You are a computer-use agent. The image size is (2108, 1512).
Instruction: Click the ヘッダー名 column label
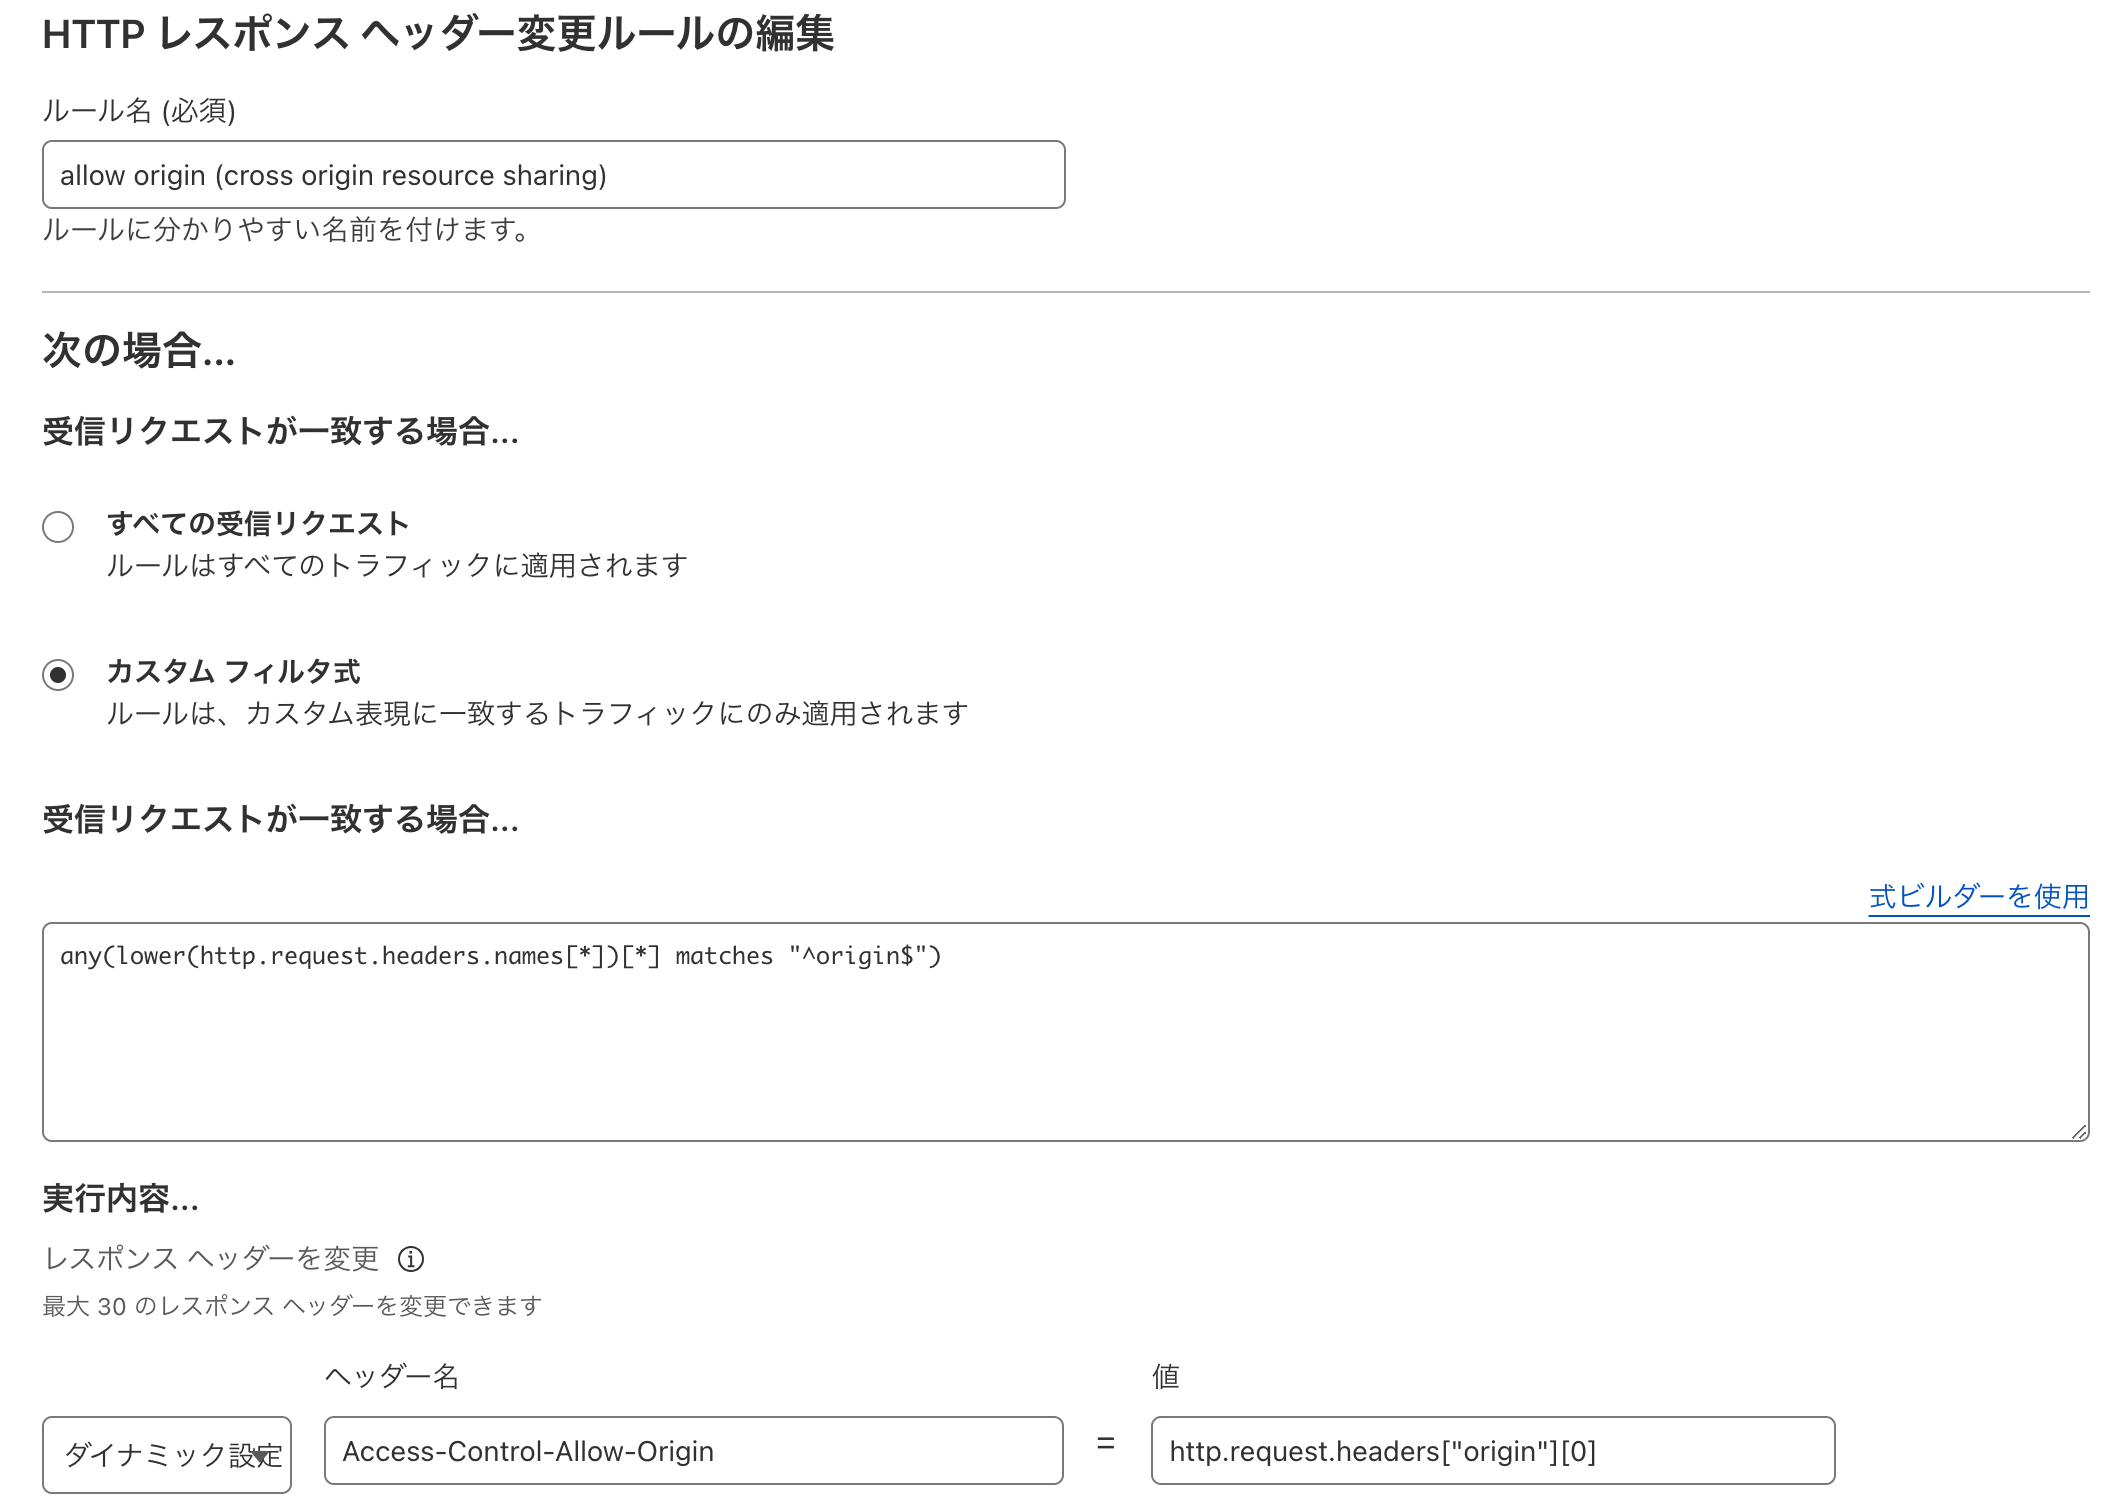tap(394, 1376)
